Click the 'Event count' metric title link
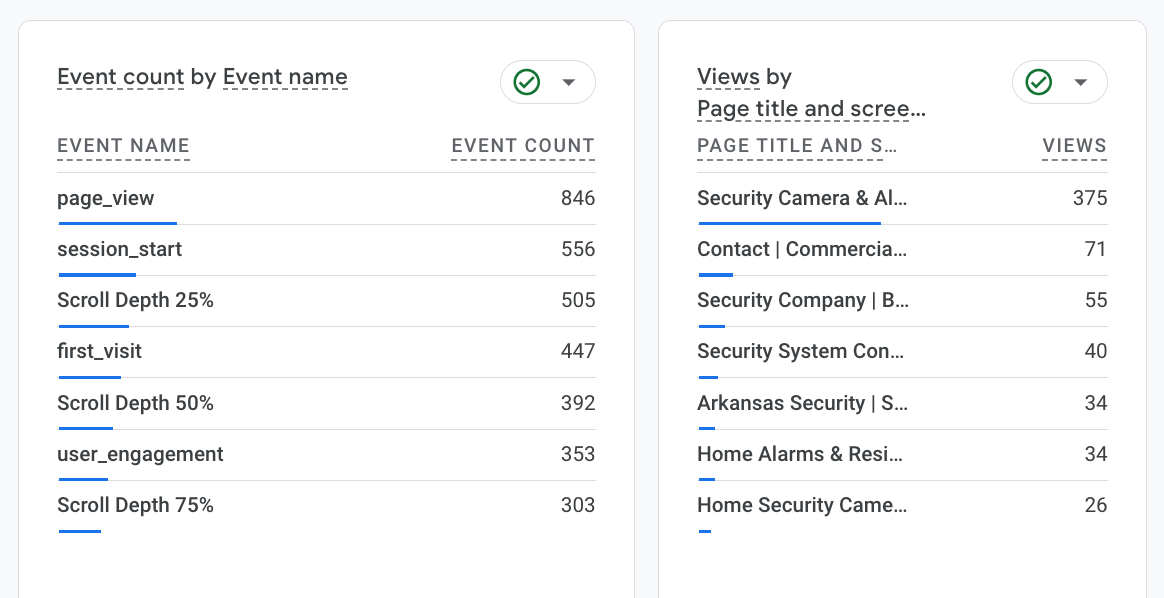The height and width of the screenshot is (598, 1164). tap(120, 77)
